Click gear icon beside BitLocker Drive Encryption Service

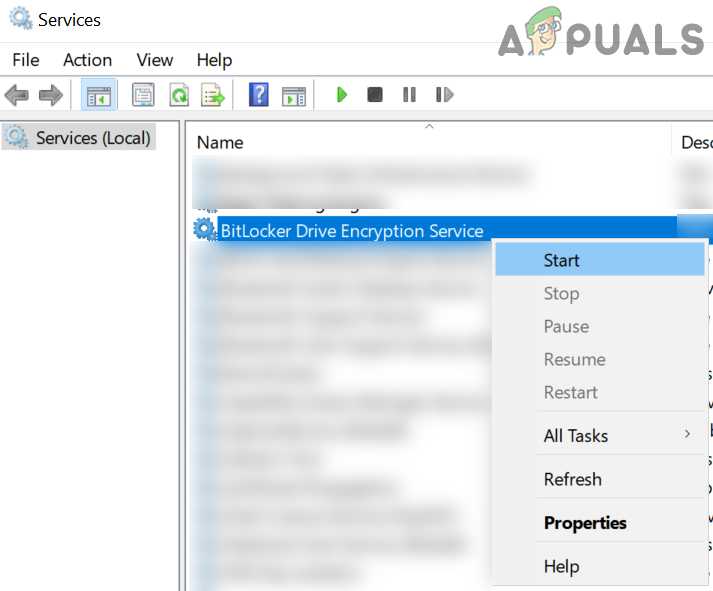click(x=204, y=230)
